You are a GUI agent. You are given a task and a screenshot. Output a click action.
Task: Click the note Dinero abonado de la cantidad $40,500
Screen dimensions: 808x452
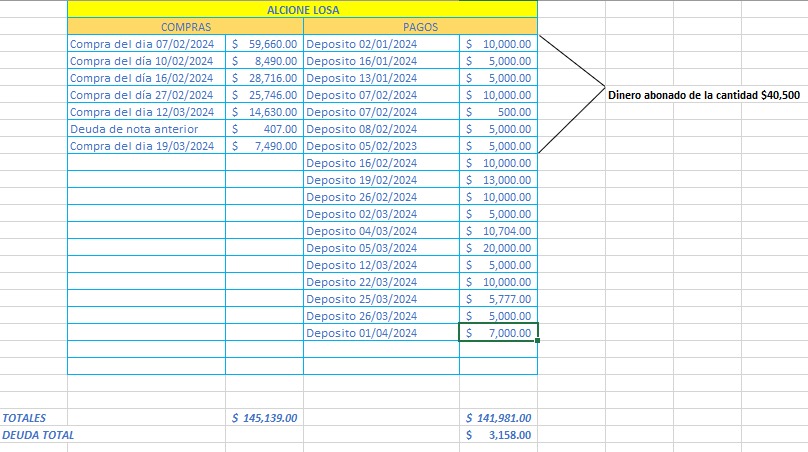click(704, 95)
